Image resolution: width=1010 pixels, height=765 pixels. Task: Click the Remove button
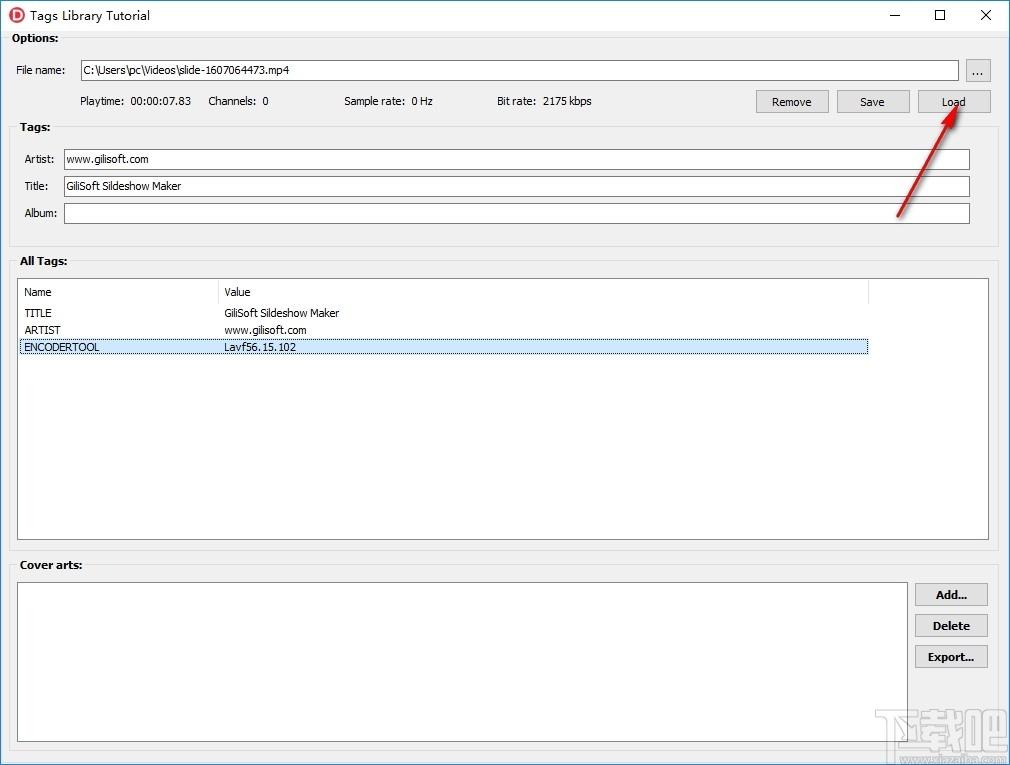tap(792, 102)
